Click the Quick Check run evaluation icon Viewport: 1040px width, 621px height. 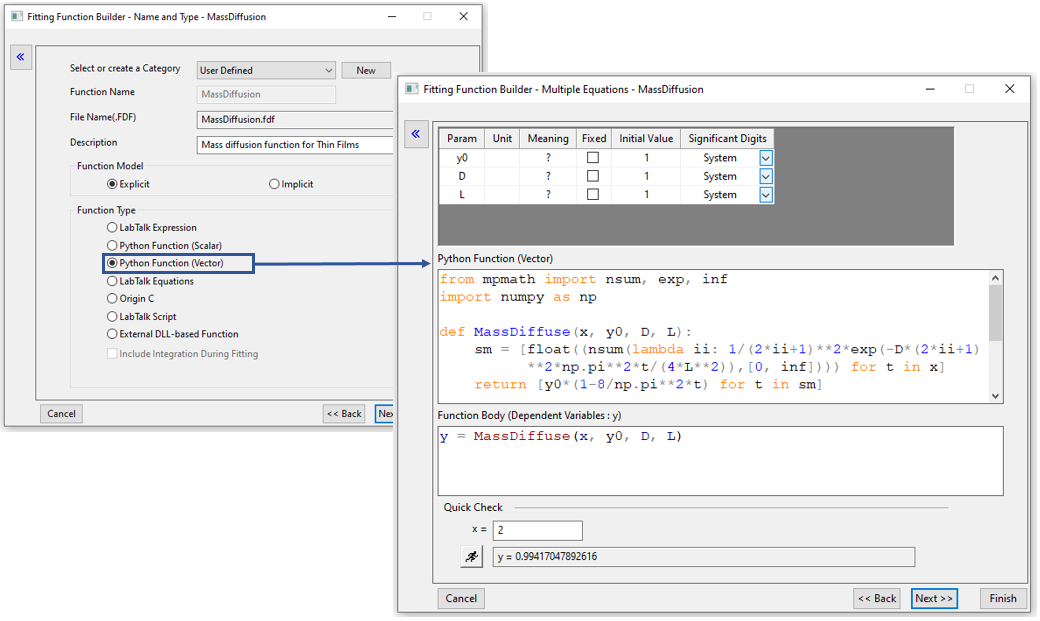point(471,557)
